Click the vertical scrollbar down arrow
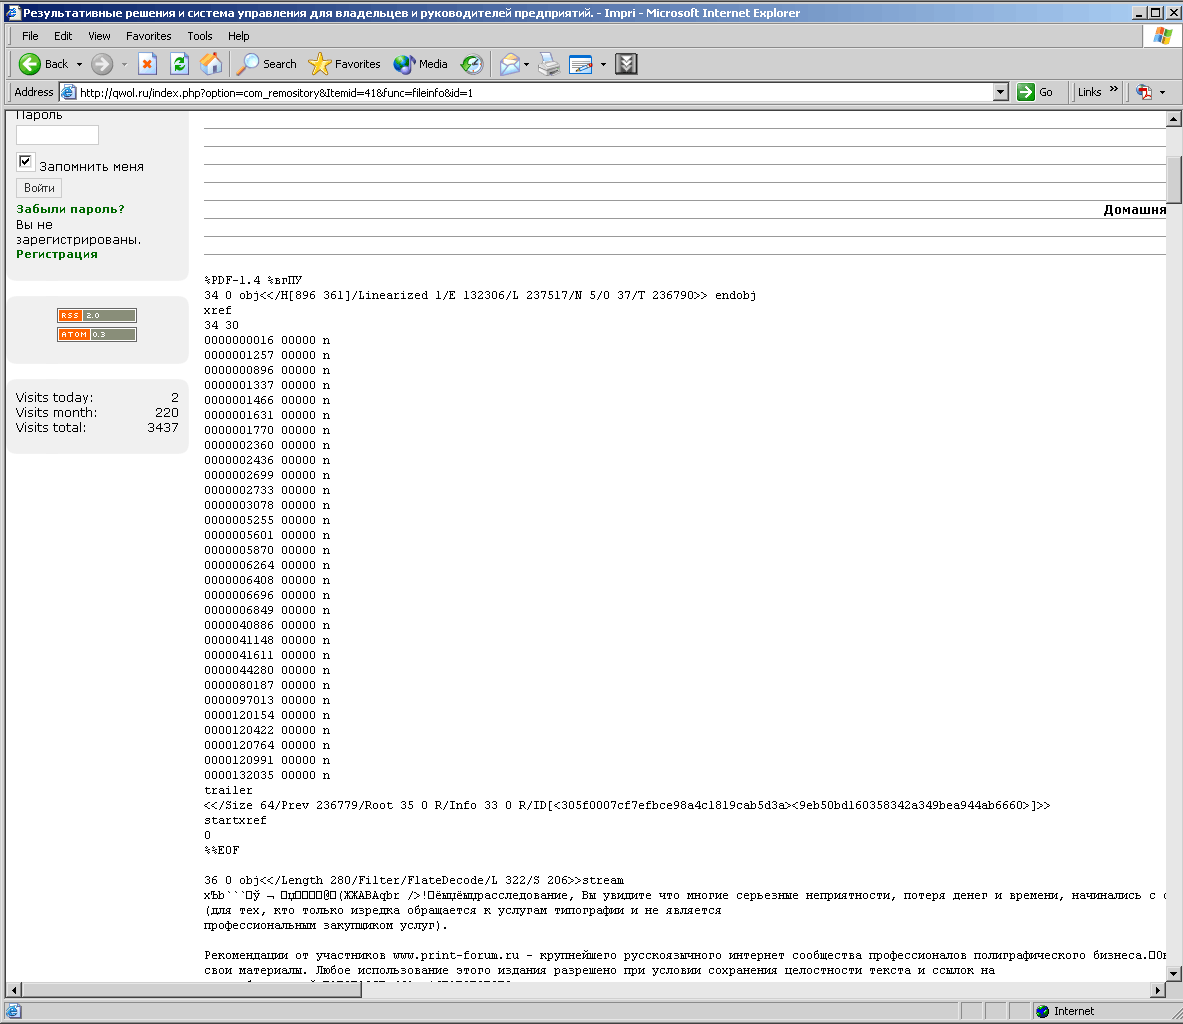 point(1173,973)
